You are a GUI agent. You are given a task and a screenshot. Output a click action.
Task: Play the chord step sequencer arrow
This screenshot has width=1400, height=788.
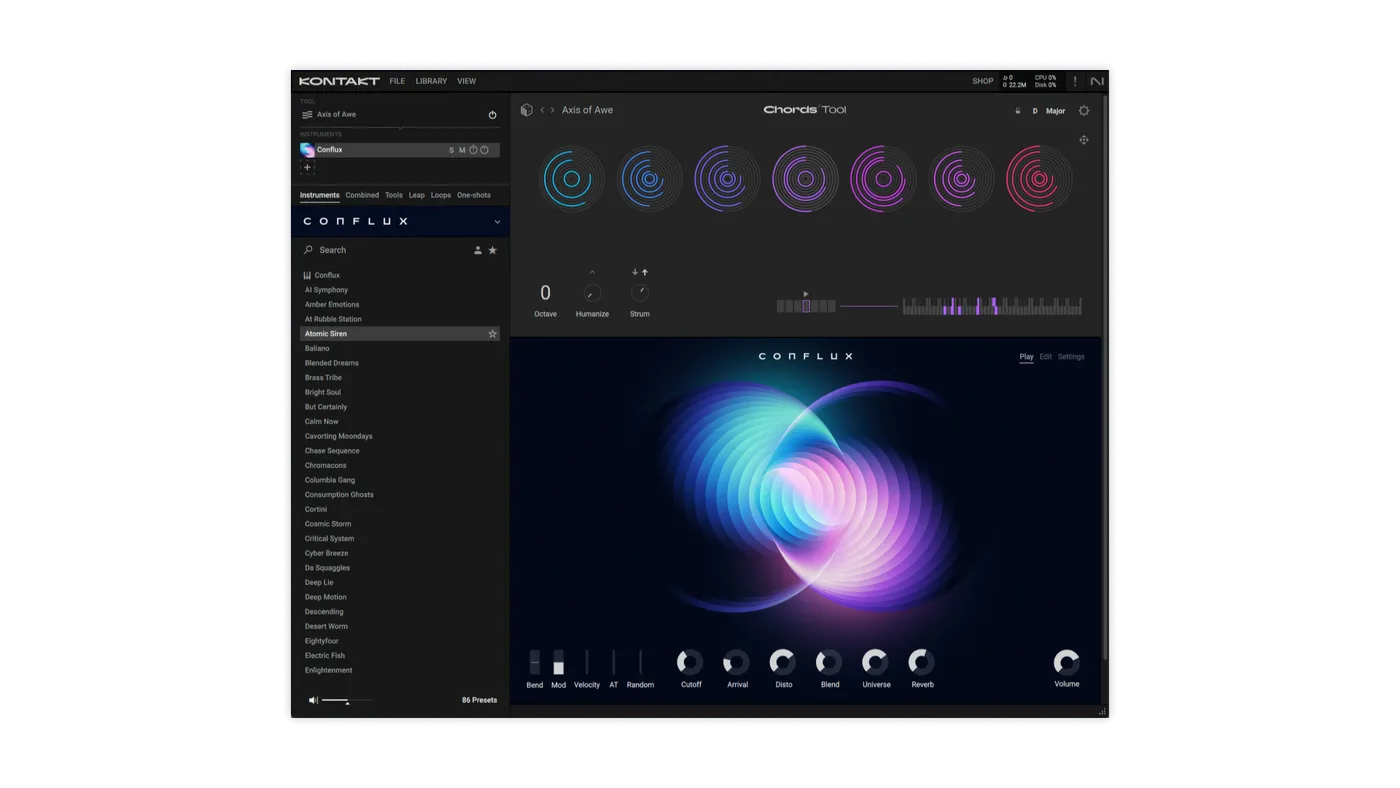click(805, 294)
